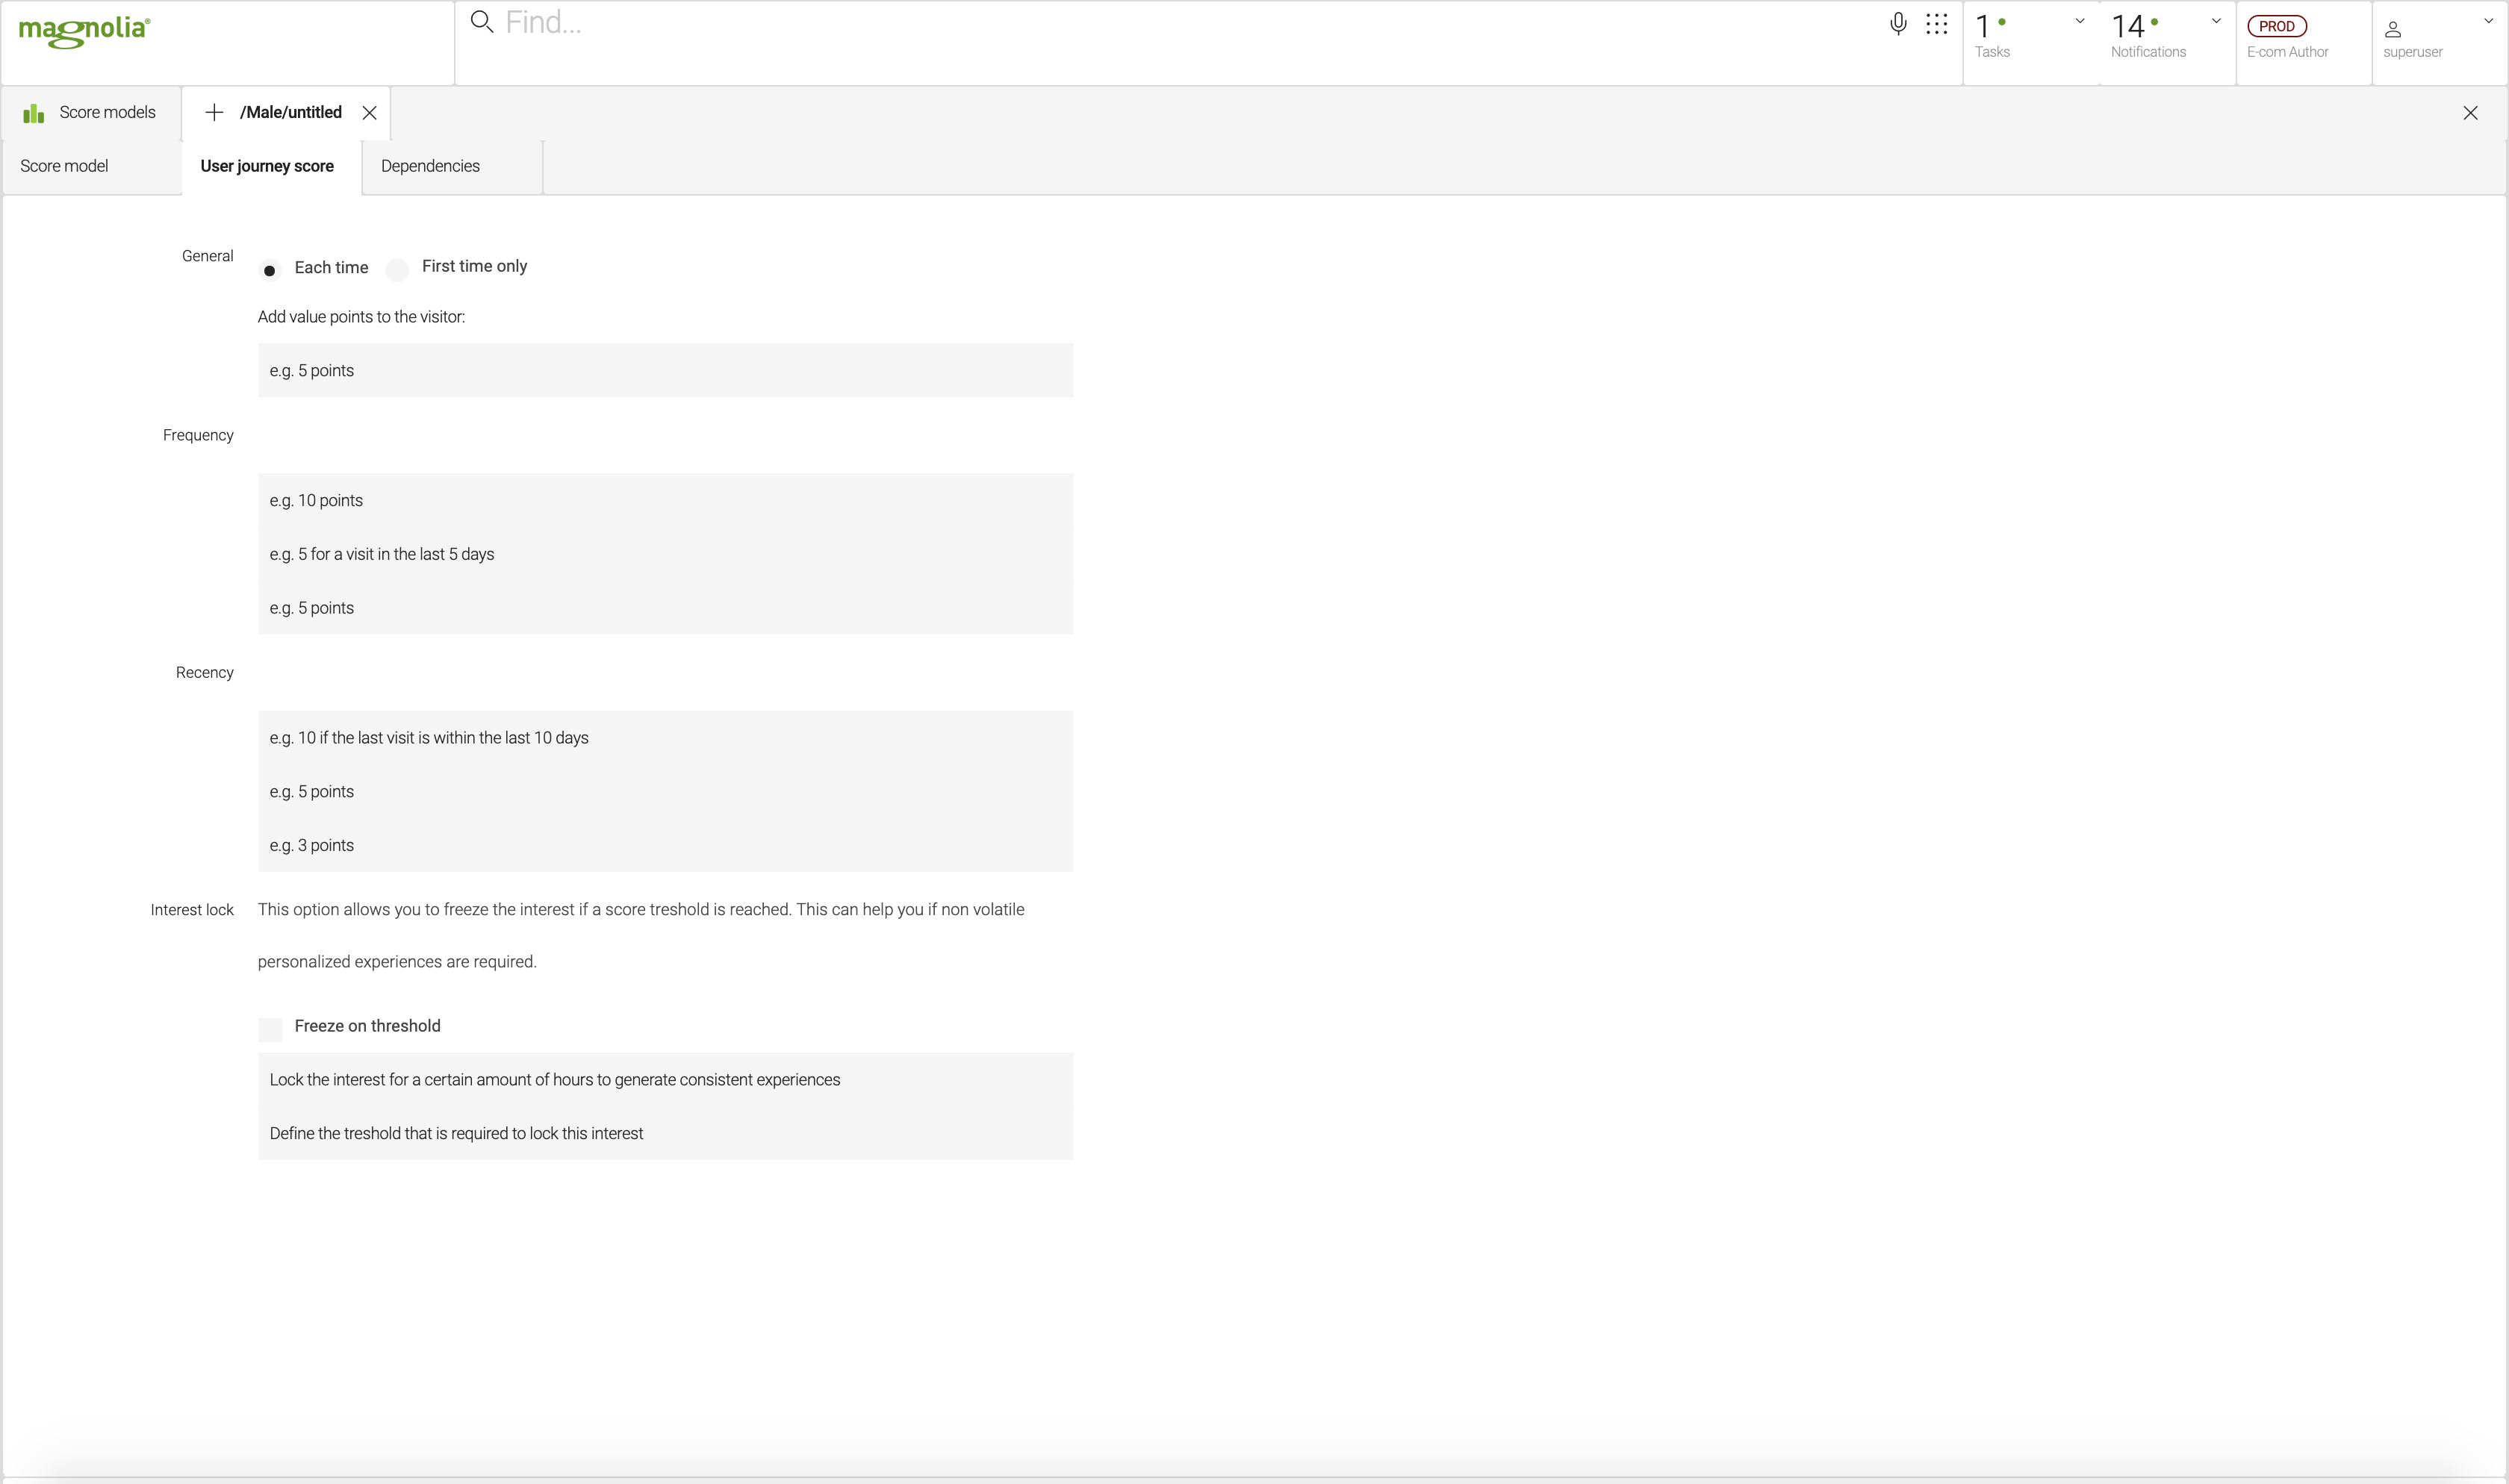Click the lock interest hours input field

pos(665,1079)
